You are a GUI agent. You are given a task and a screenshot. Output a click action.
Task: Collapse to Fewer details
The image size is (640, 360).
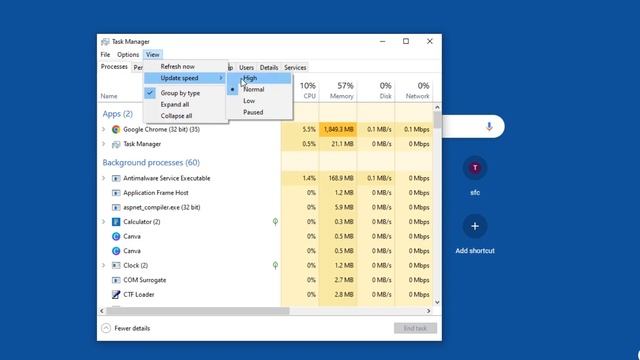(126, 328)
